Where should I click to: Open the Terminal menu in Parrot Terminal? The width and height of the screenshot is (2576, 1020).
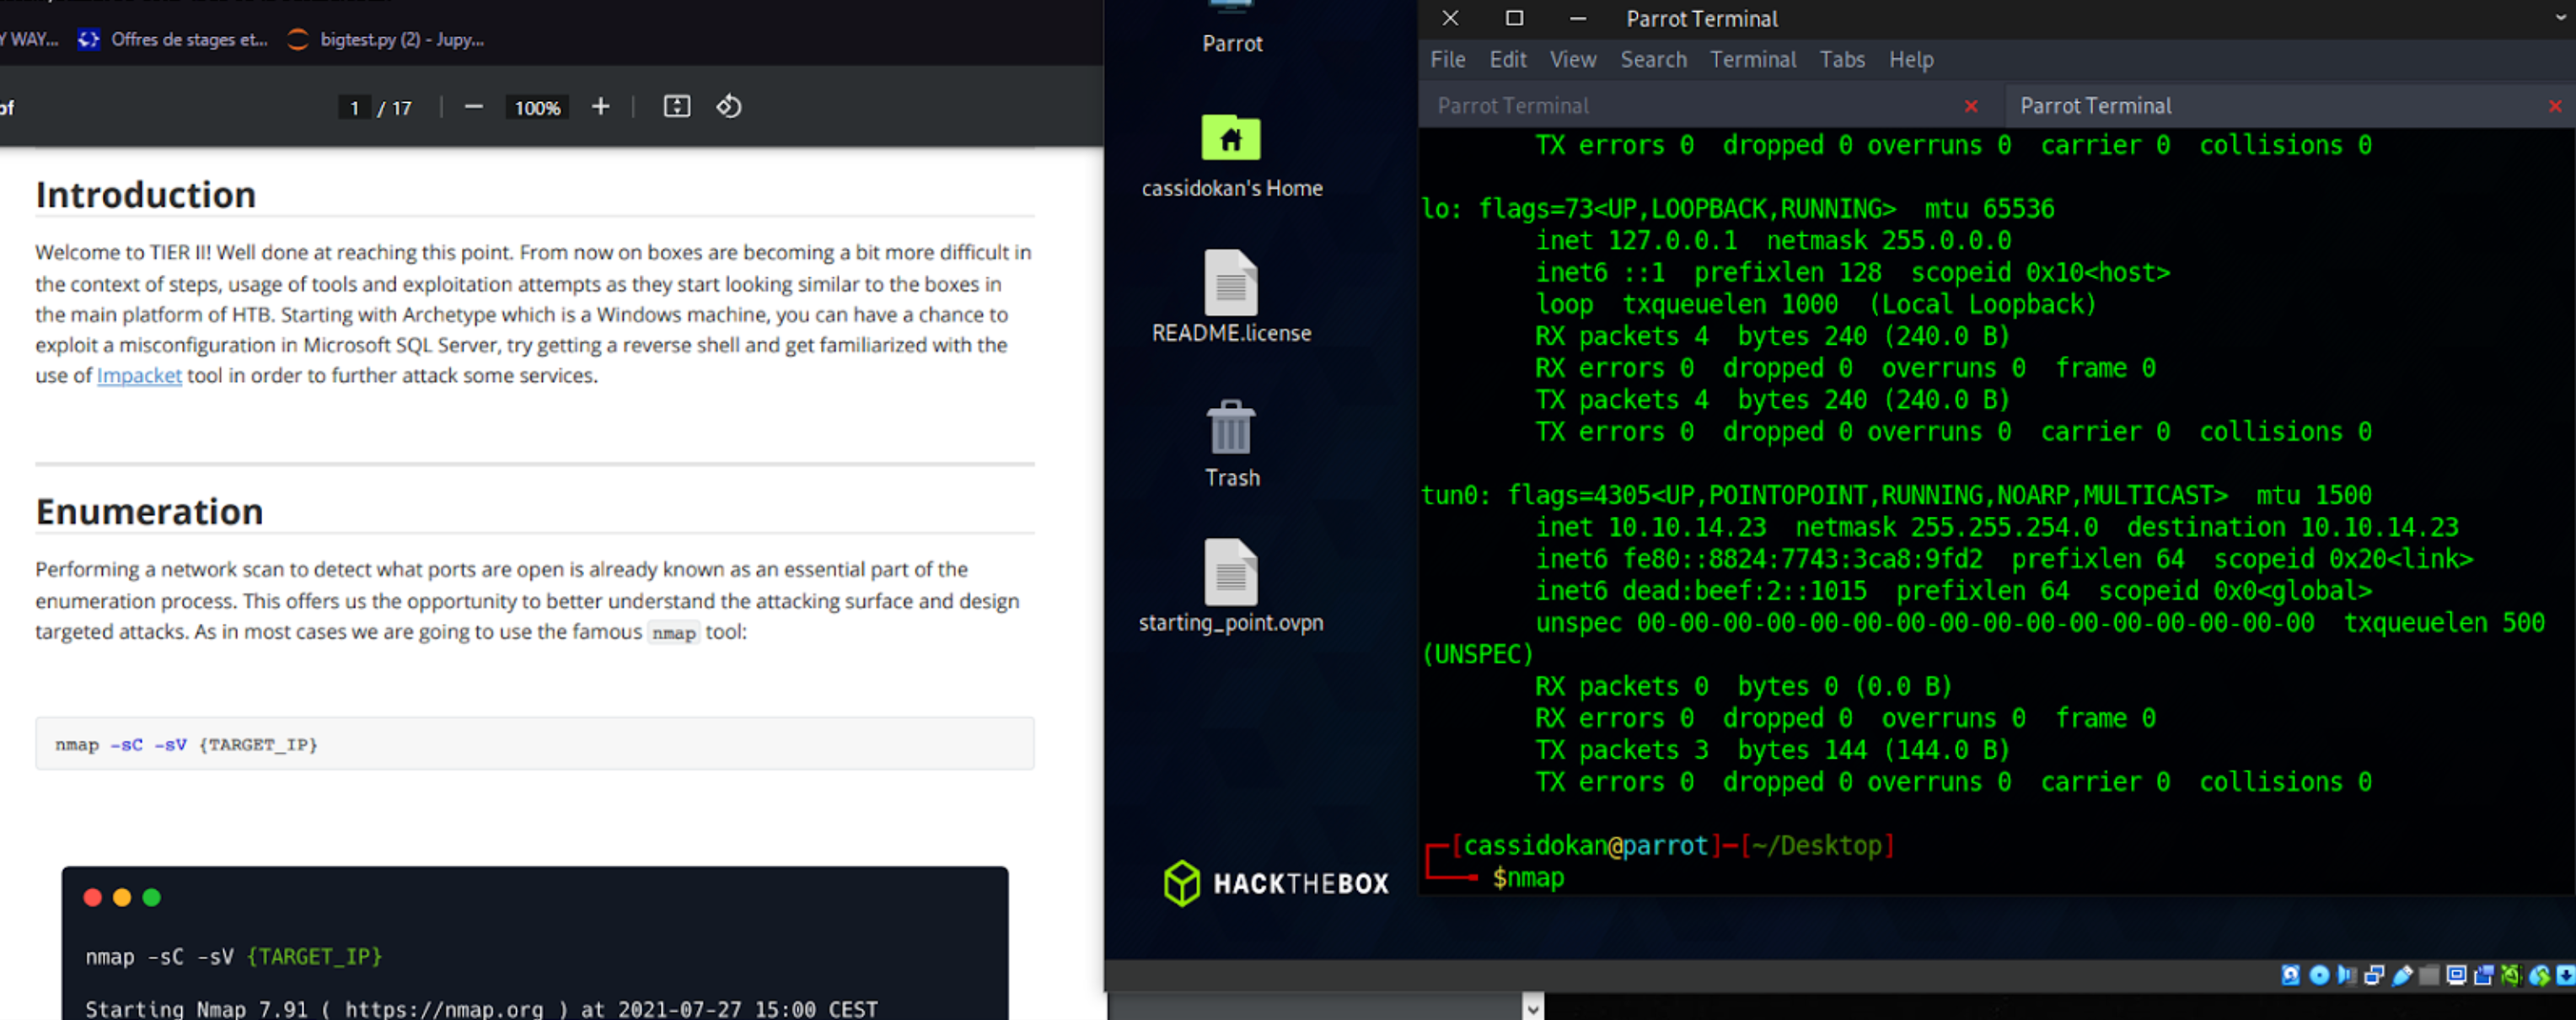(1752, 60)
